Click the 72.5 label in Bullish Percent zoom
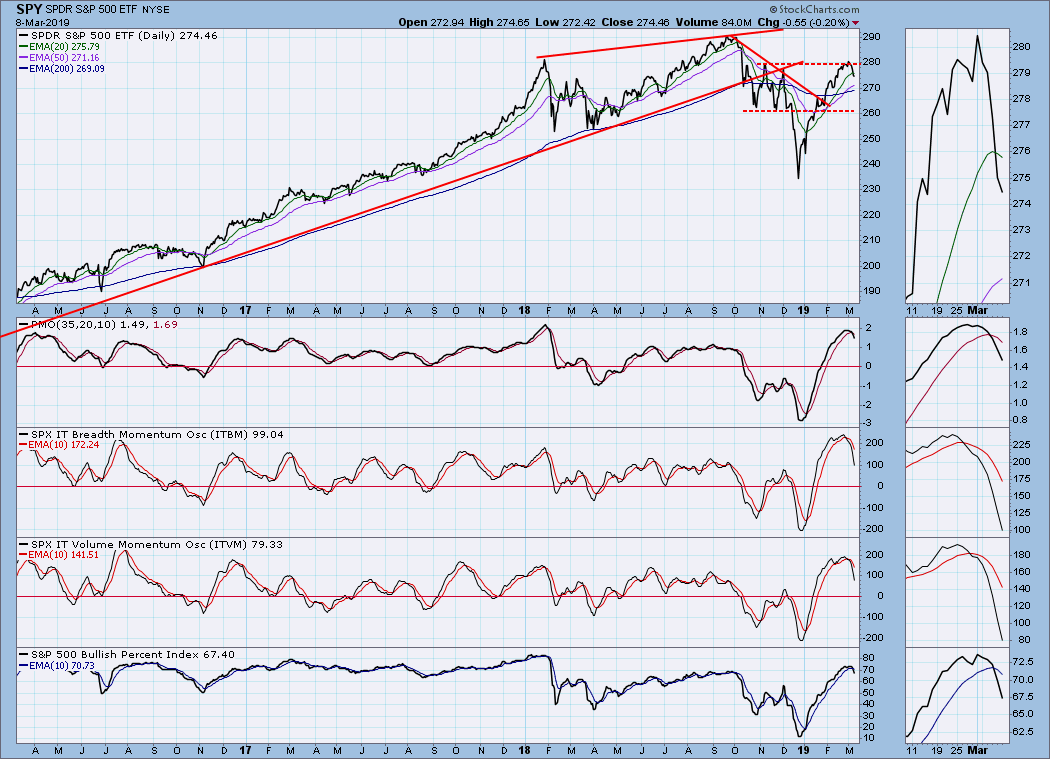Image resolution: width=1050 pixels, height=759 pixels. [1022, 662]
